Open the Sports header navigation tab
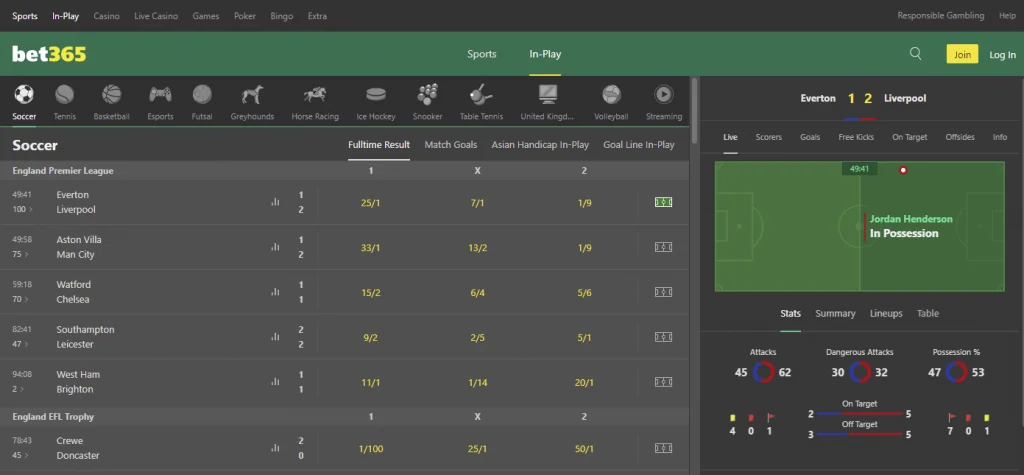 coord(482,54)
